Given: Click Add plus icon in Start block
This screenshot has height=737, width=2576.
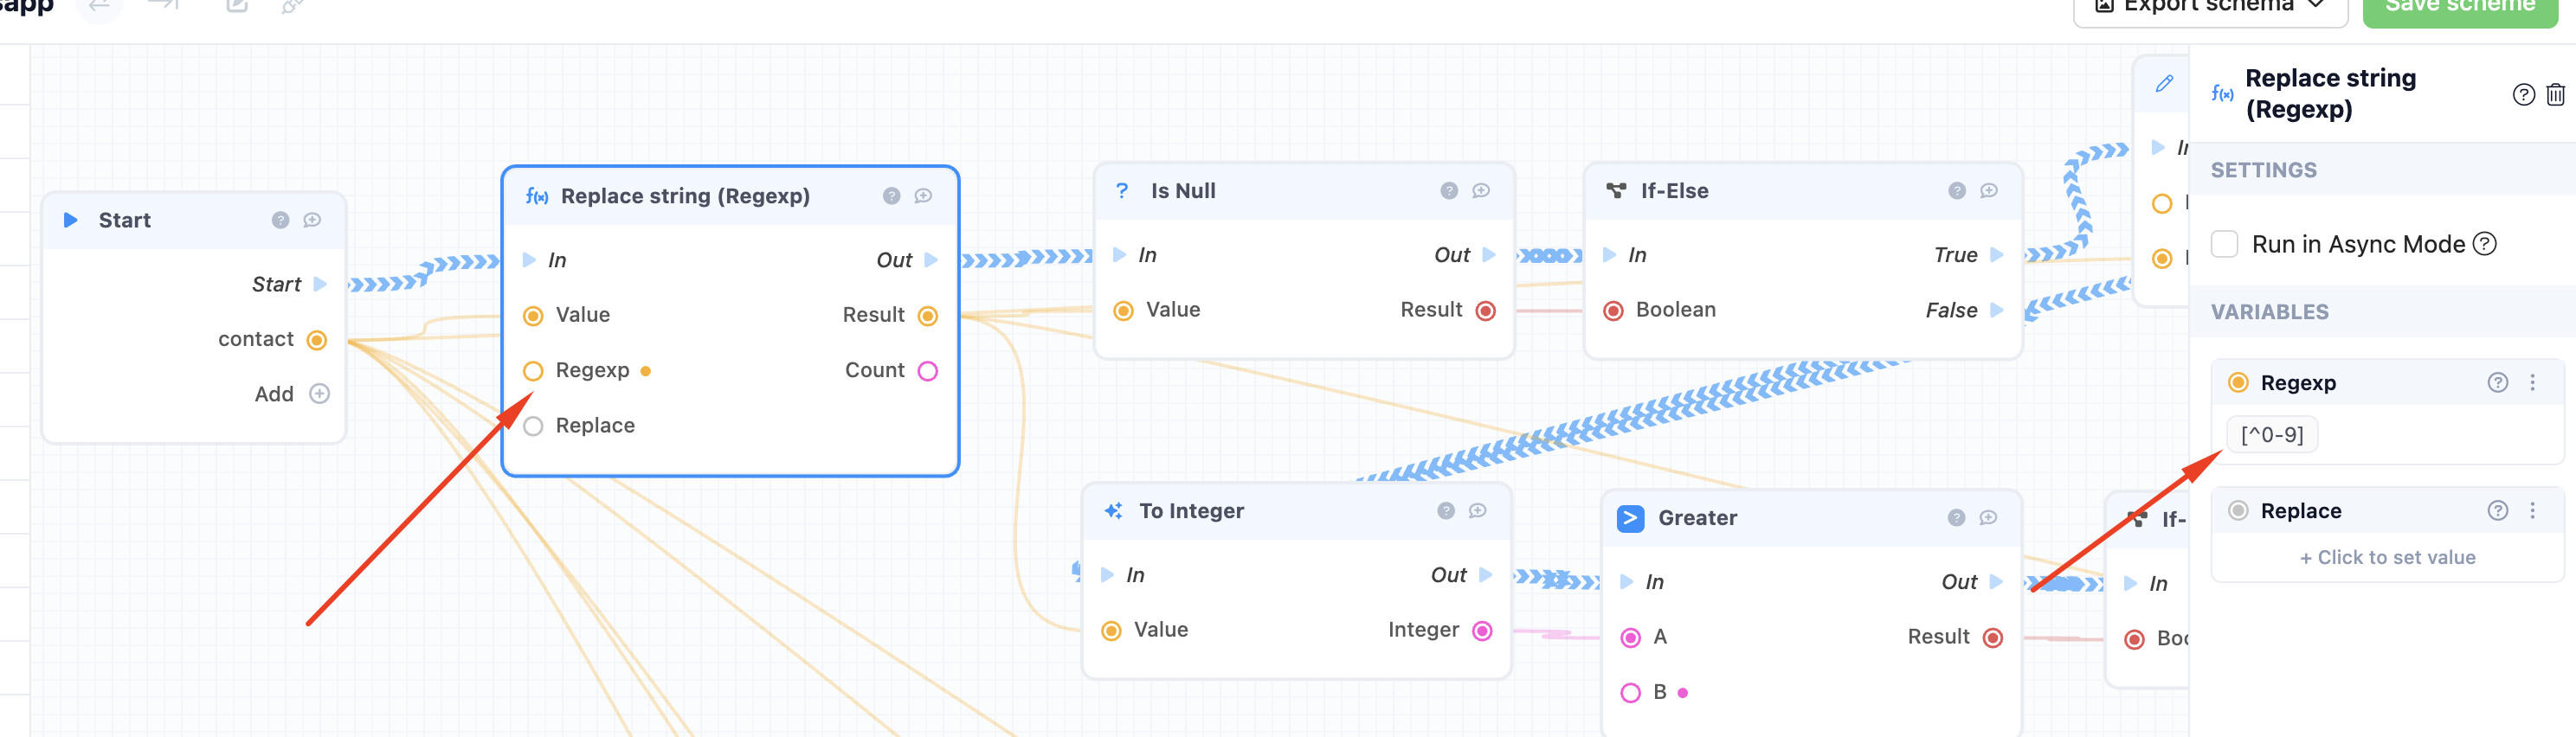Looking at the screenshot, I should point(319,394).
